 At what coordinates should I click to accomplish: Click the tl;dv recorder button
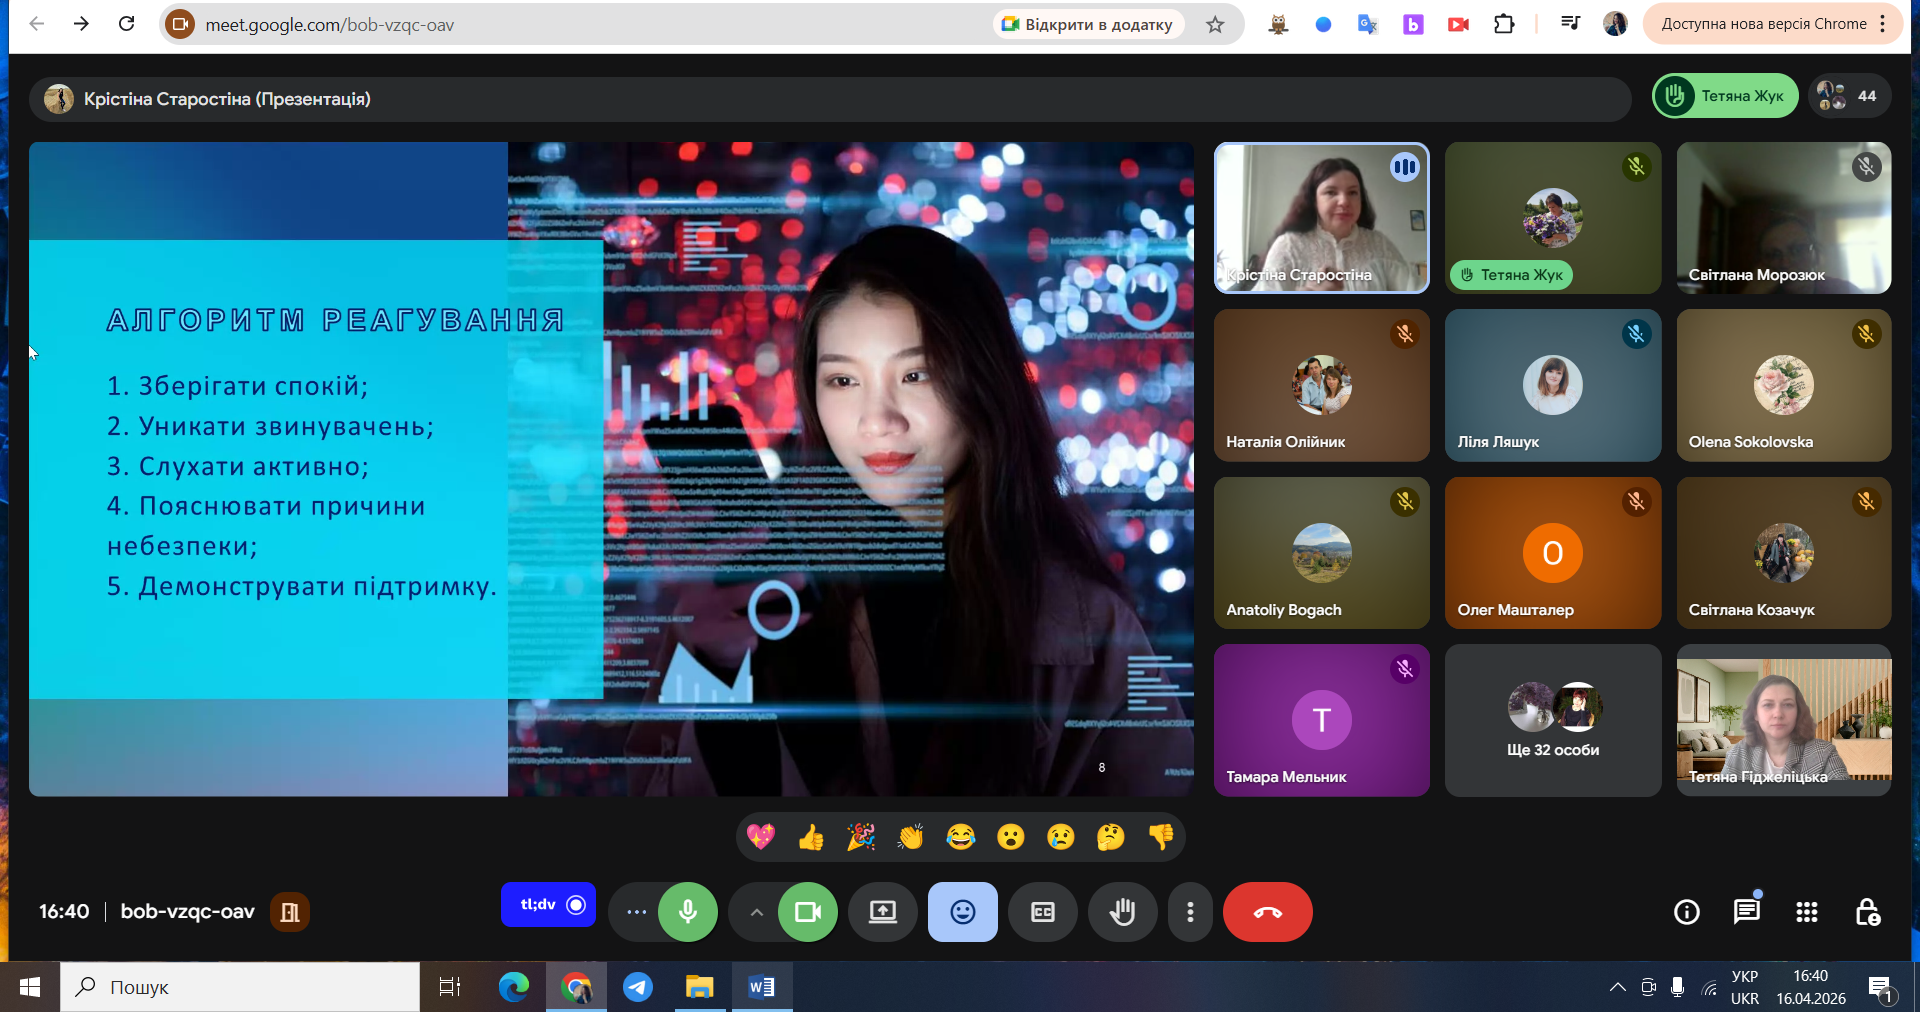click(548, 905)
